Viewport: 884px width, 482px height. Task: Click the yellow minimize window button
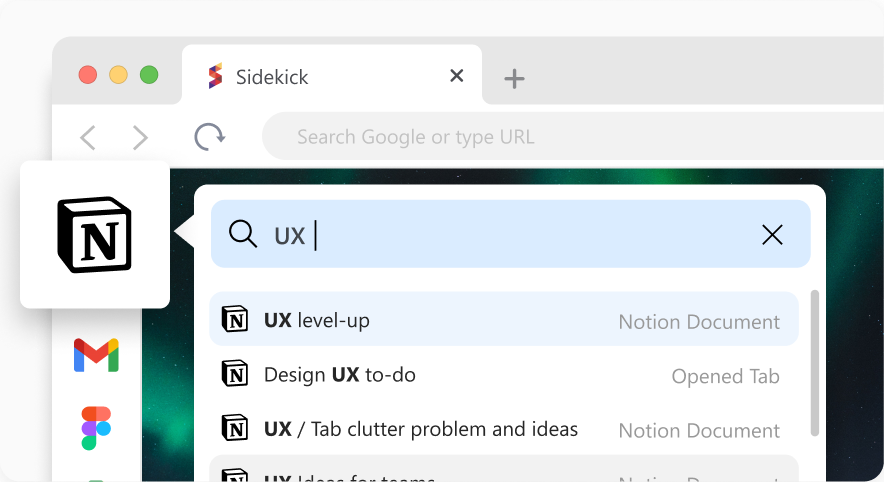(118, 75)
